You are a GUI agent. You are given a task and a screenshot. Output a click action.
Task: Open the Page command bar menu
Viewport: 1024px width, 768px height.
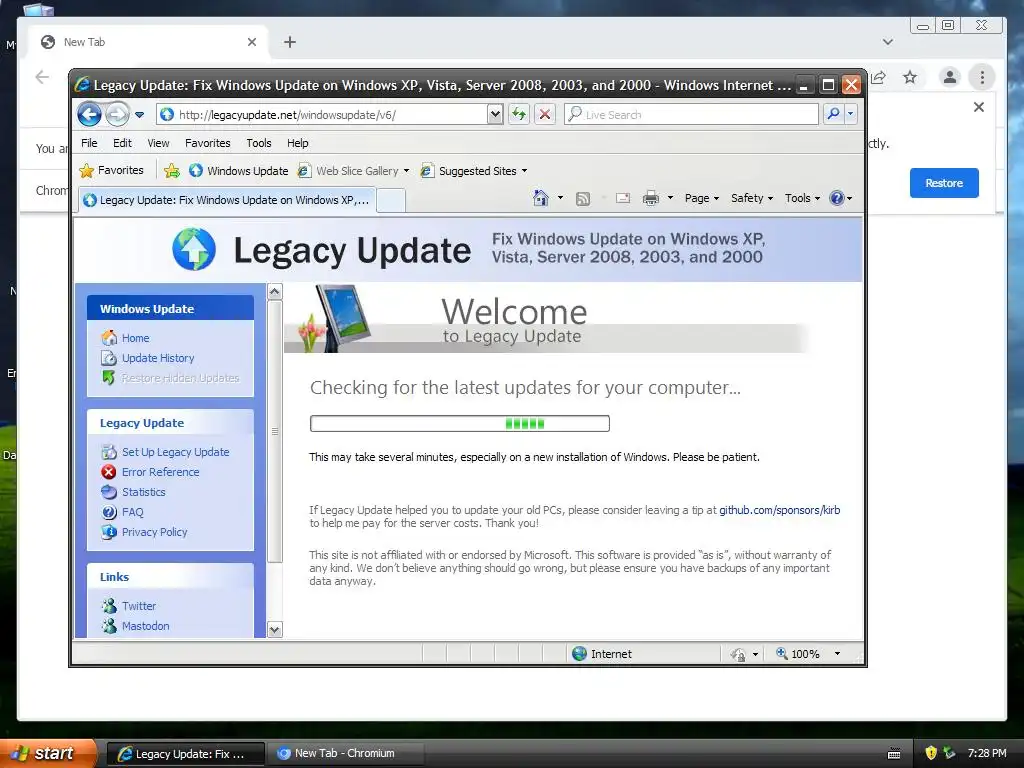coord(701,198)
